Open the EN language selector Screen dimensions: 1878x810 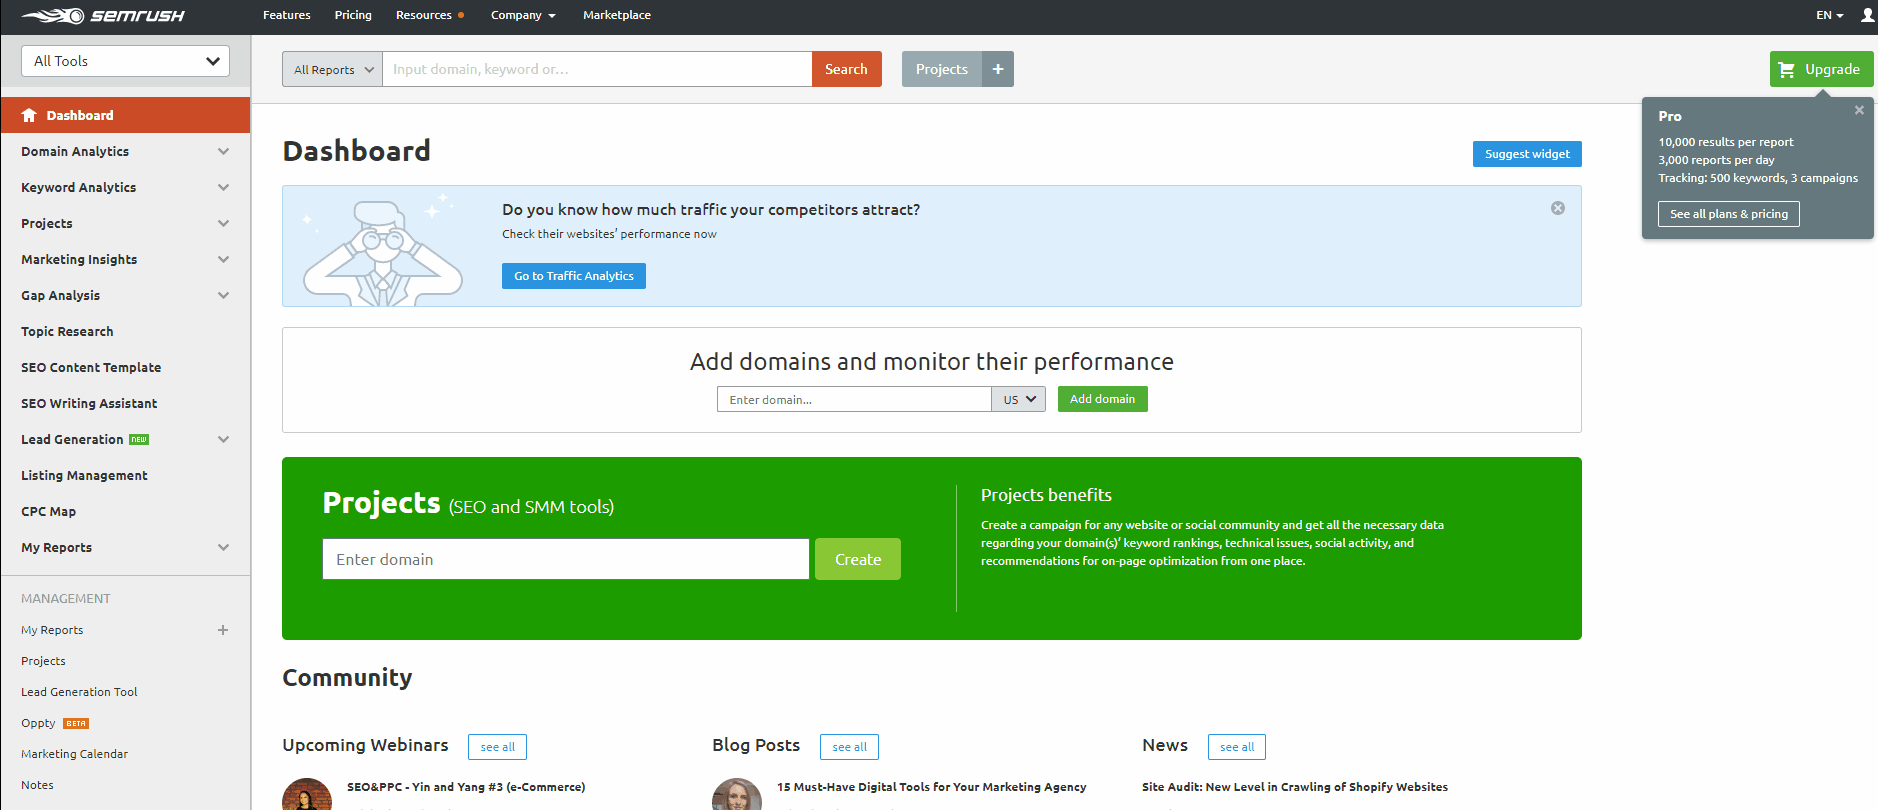pos(1829,15)
